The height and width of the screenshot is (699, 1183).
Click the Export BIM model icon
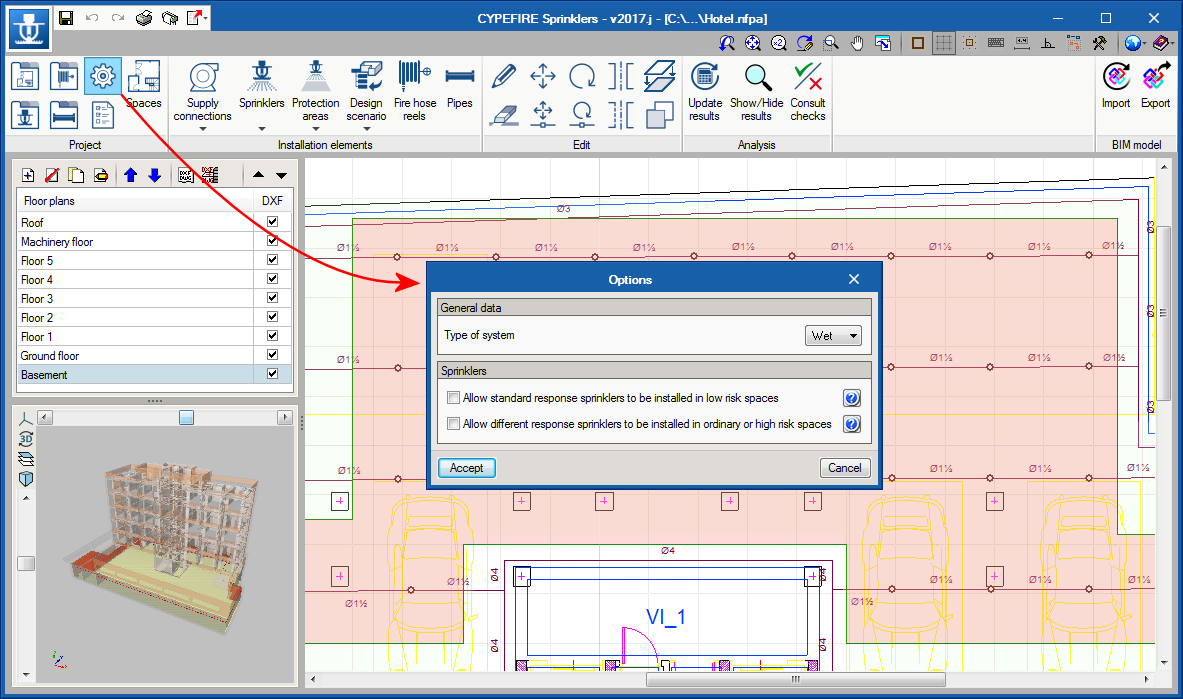1155,78
